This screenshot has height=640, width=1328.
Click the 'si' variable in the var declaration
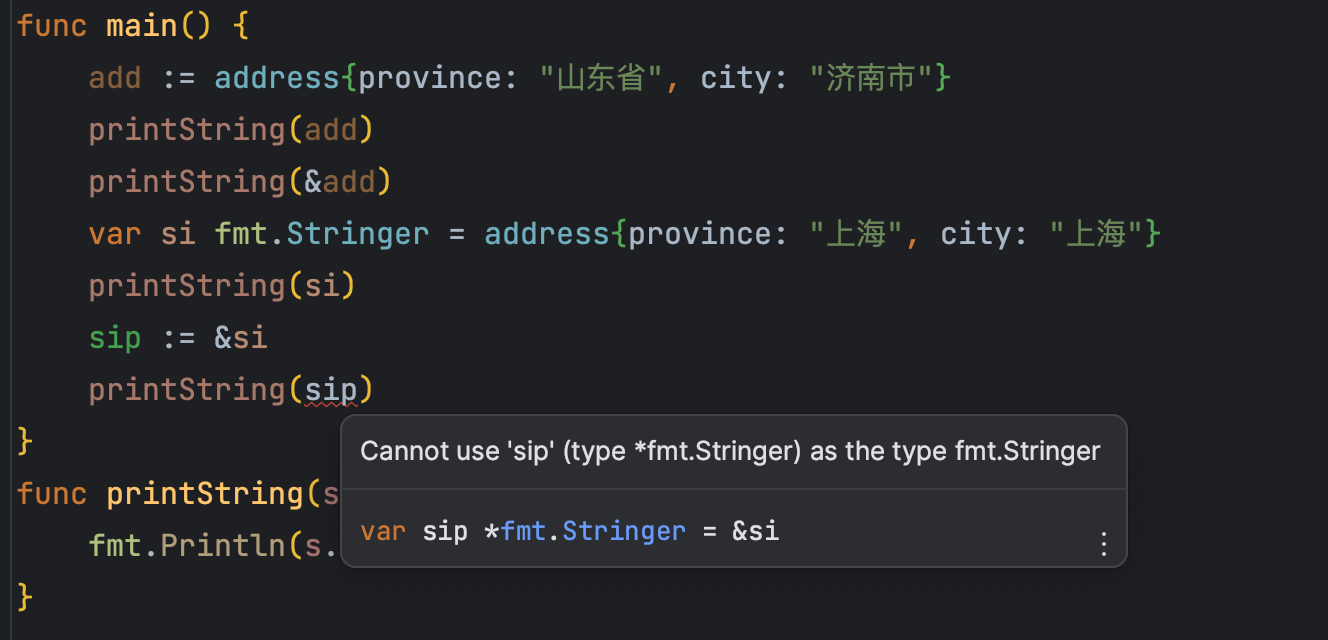pyautogui.click(x=178, y=233)
